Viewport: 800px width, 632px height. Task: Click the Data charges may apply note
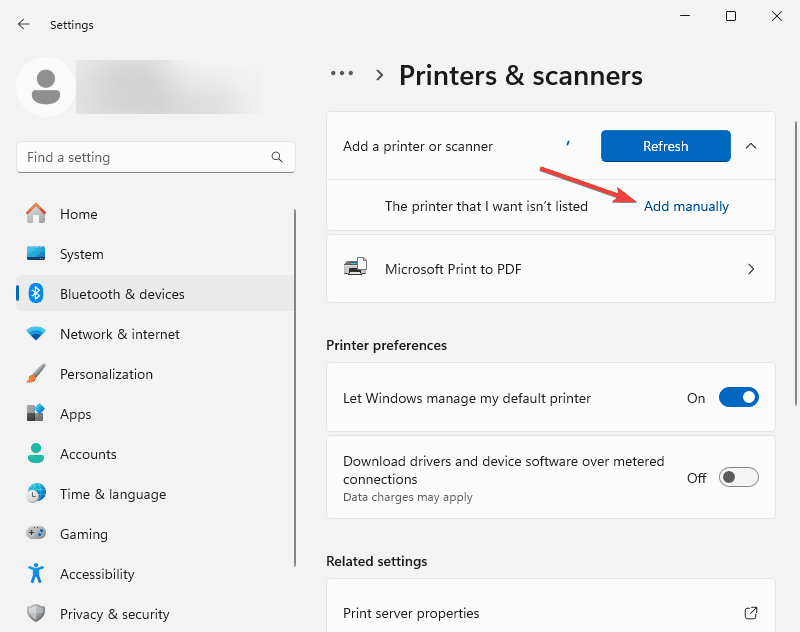point(408,497)
